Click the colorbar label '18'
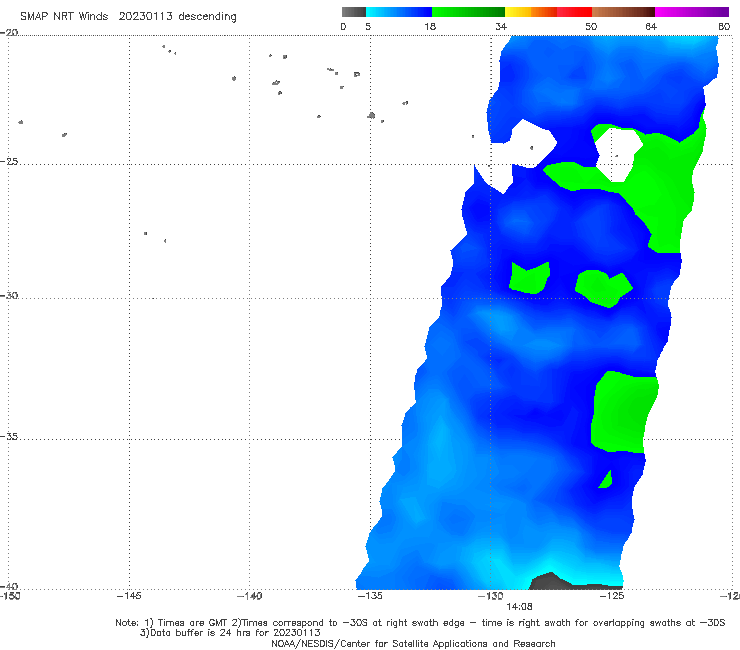Viewport: 740px width, 650px height. point(430,26)
